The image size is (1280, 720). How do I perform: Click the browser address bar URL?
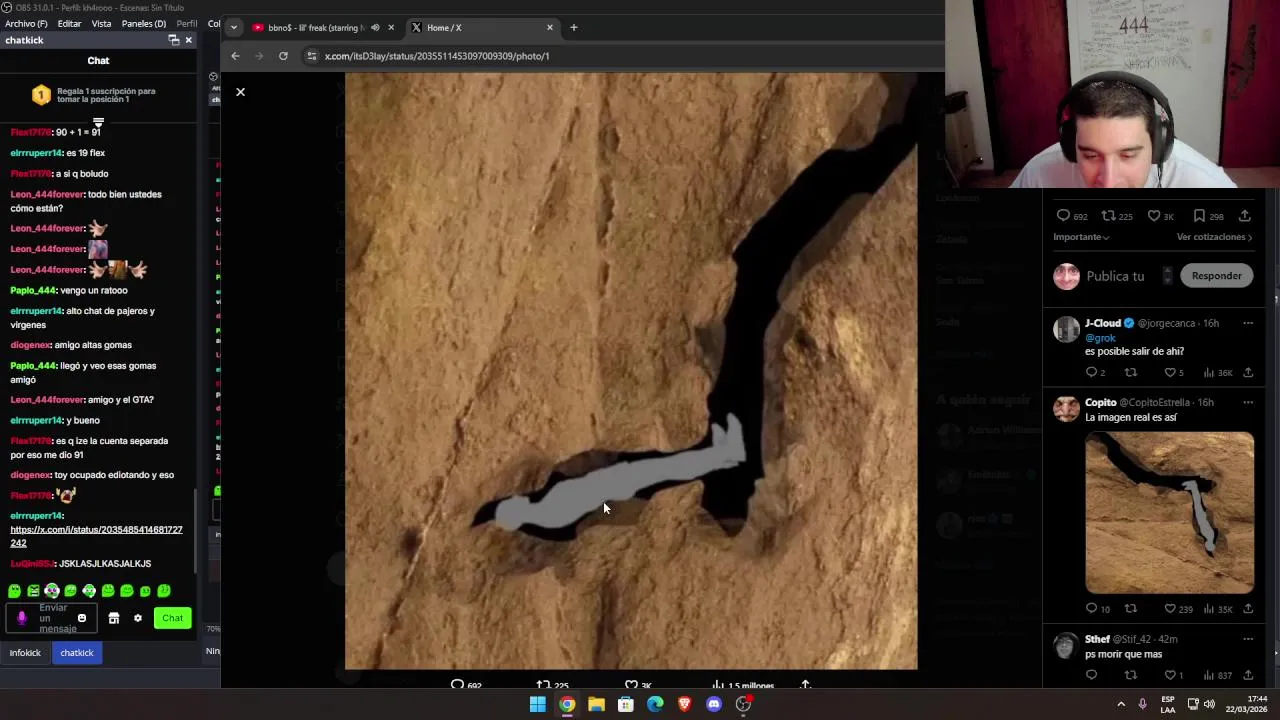tap(437, 56)
